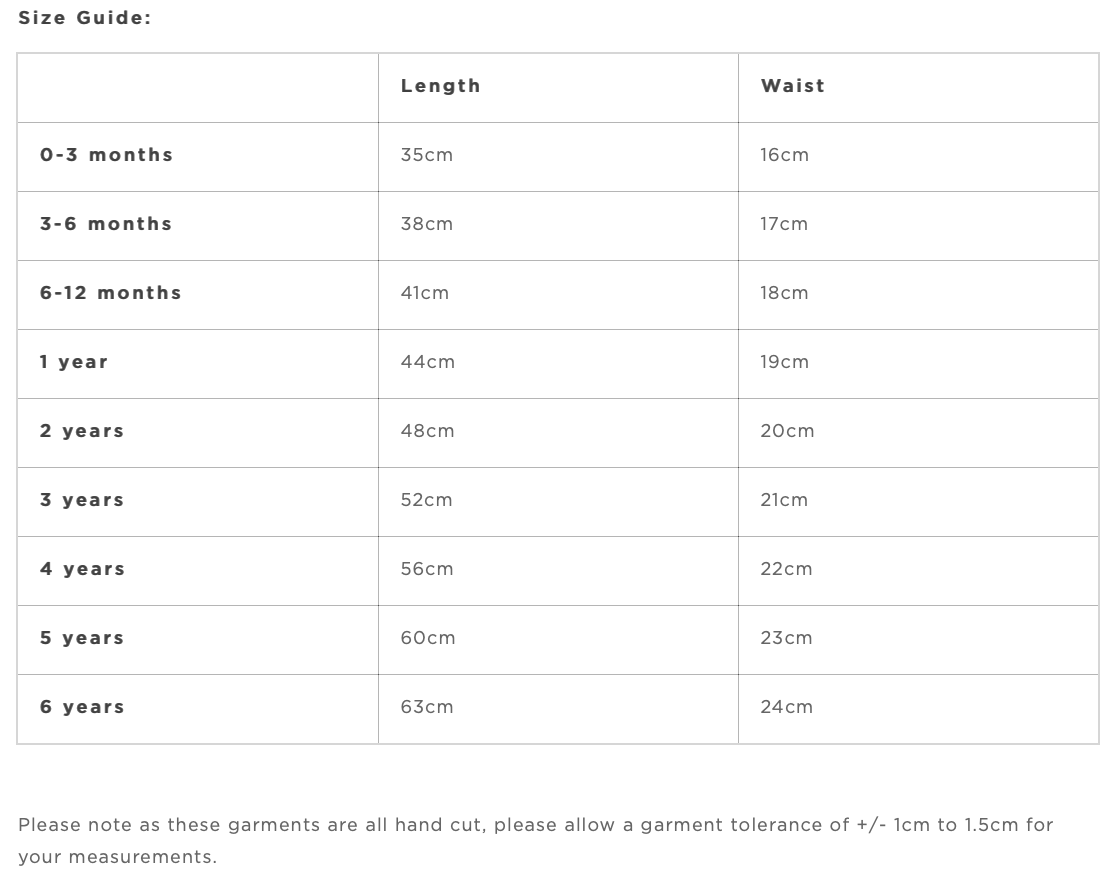Click the 35cm length cell

[427, 155]
